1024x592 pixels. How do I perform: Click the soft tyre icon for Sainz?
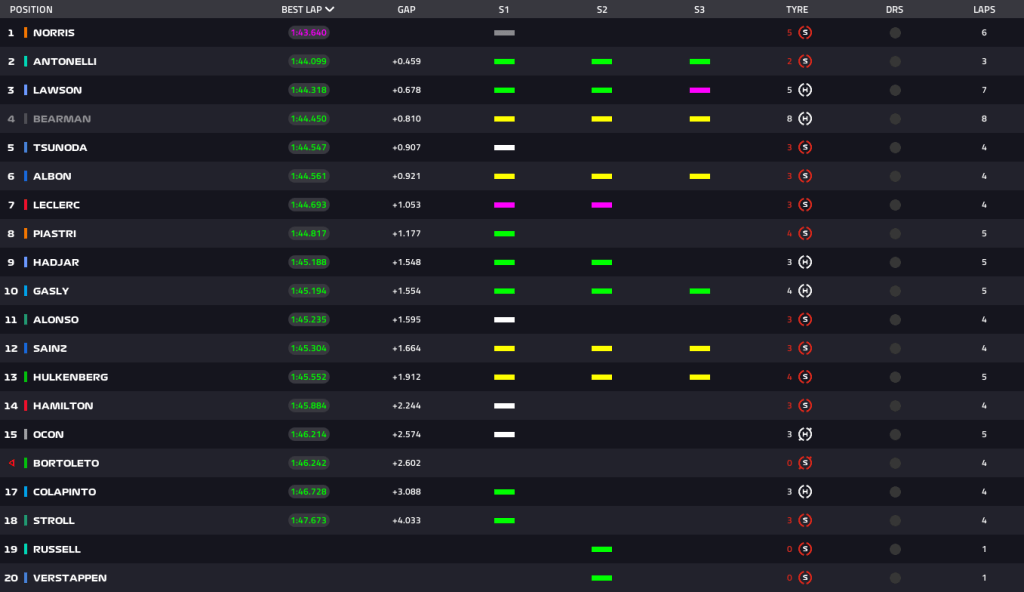[x=805, y=348]
